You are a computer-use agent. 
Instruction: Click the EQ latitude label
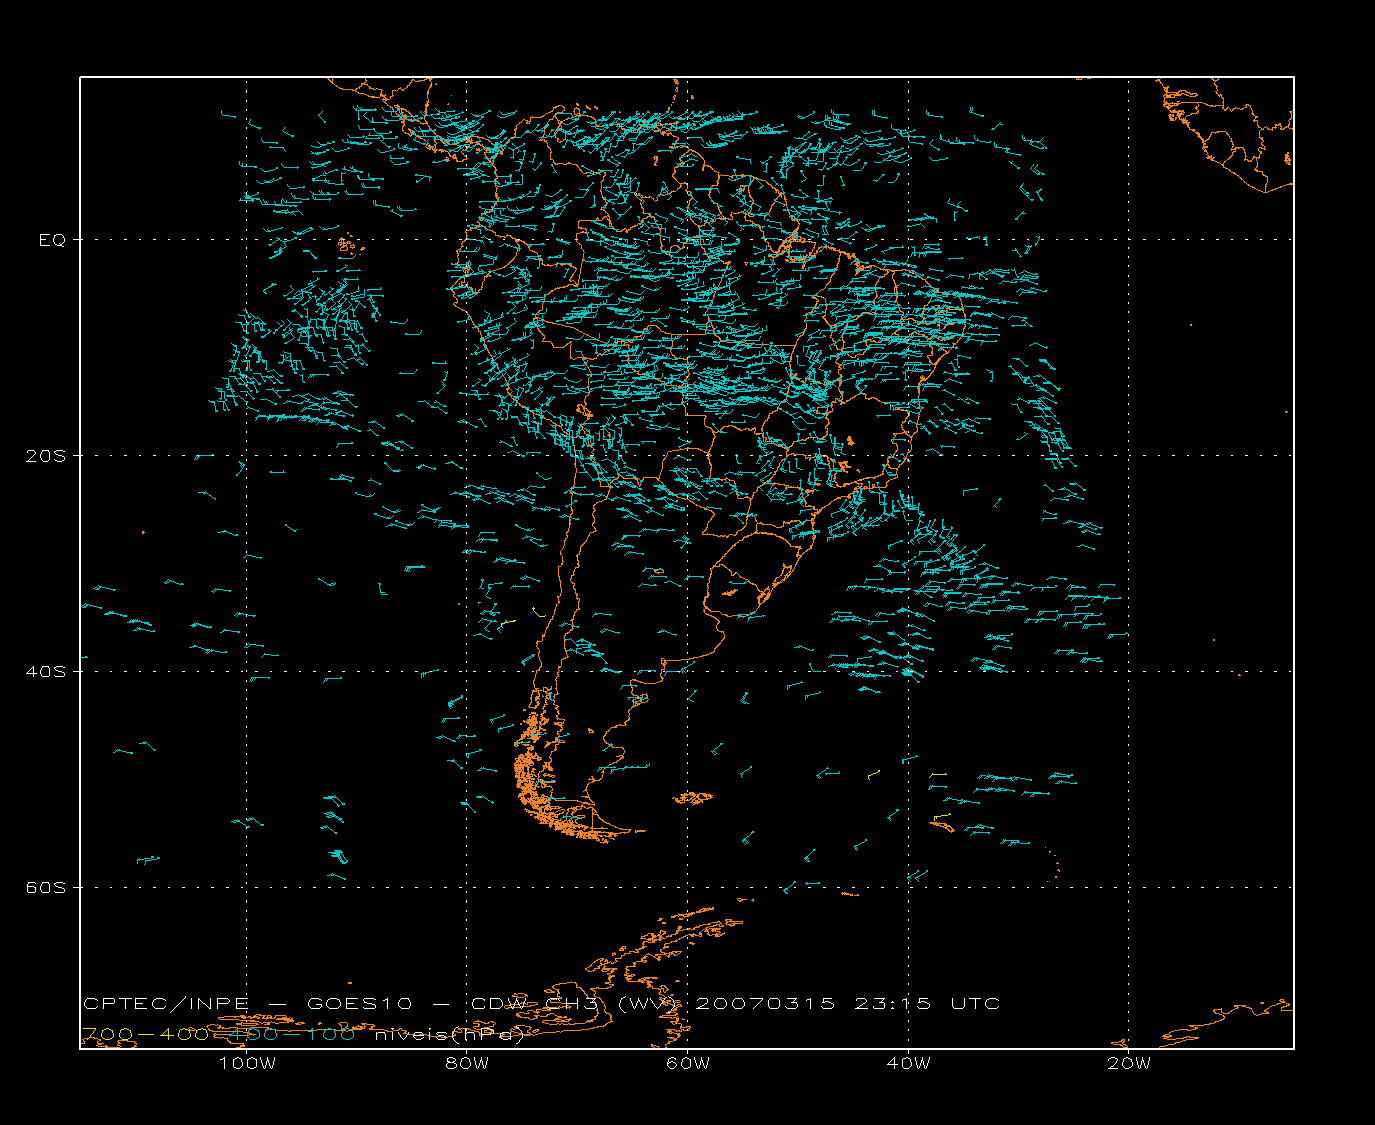[x=52, y=240]
